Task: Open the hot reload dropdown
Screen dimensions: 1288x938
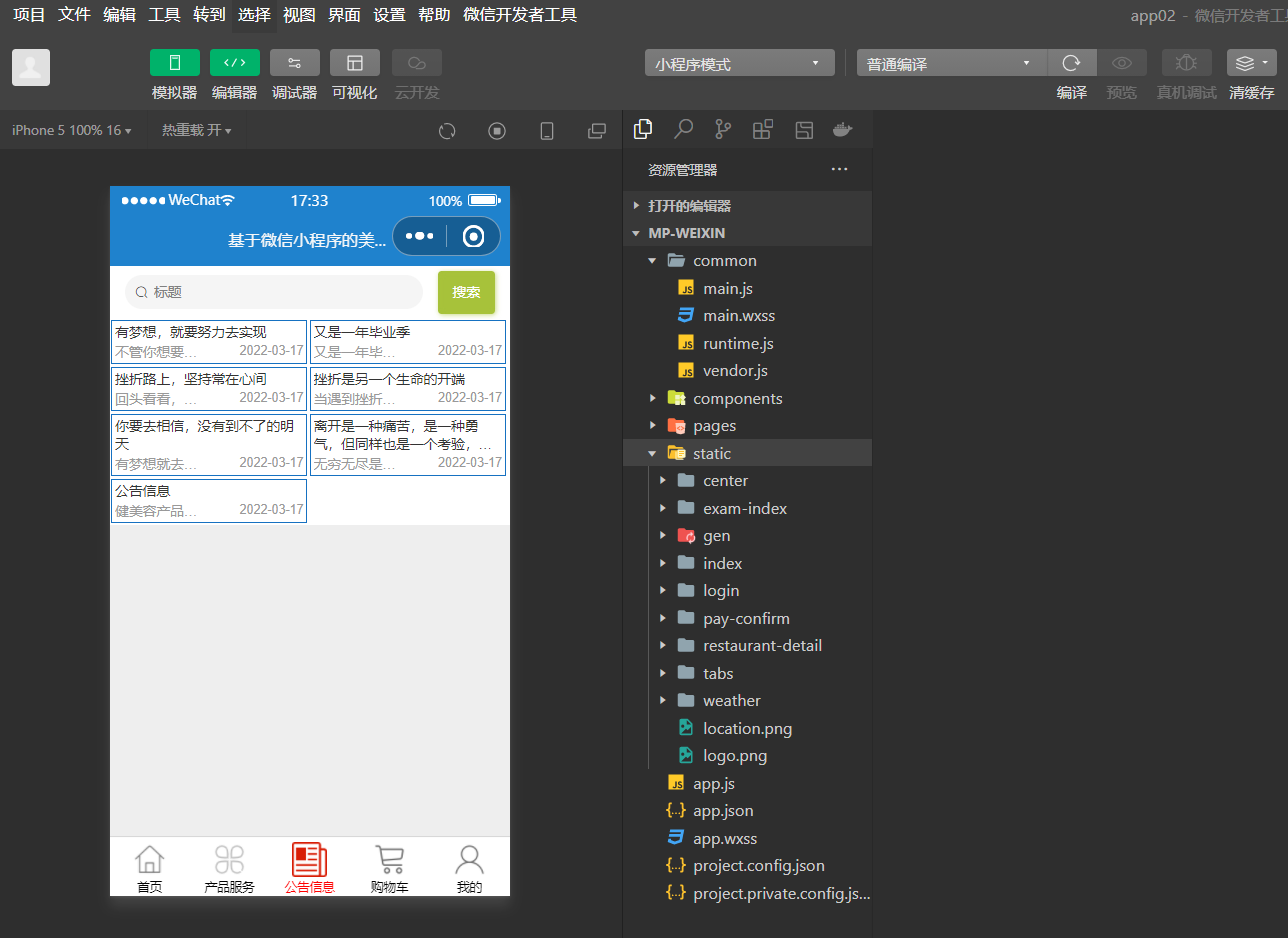Action: click(x=197, y=130)
